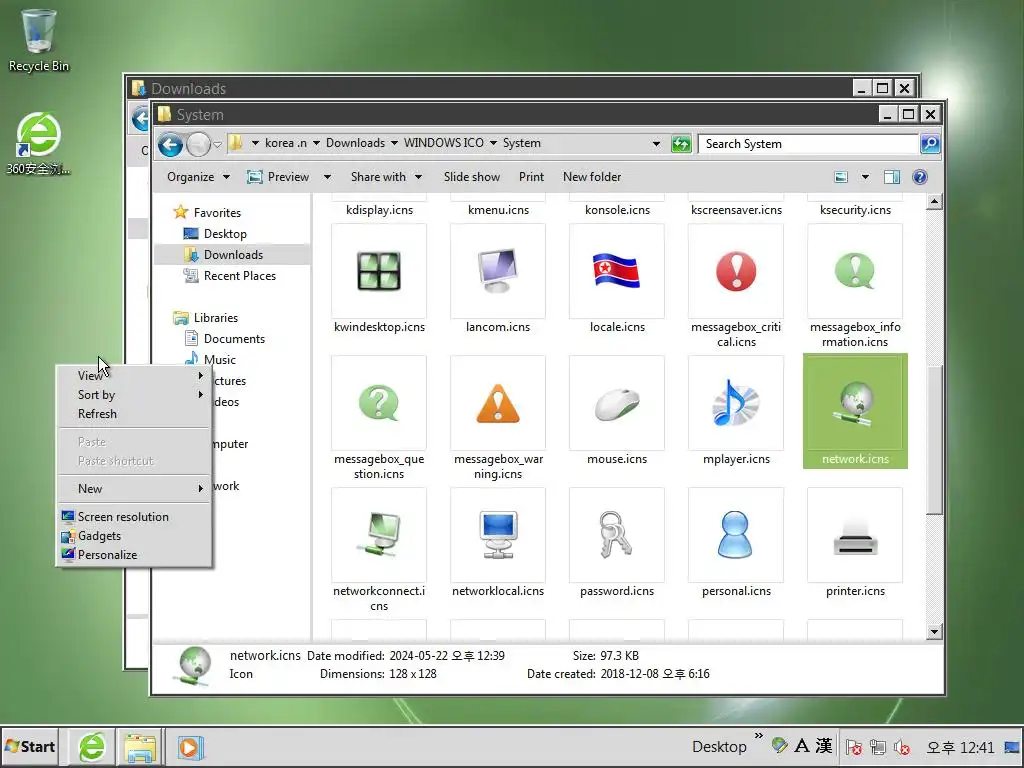This screenshot has width=1024, height=768.
Task: Expand the WINDOWS ICO breadcrumb arrow
Action: pos(493,143)
